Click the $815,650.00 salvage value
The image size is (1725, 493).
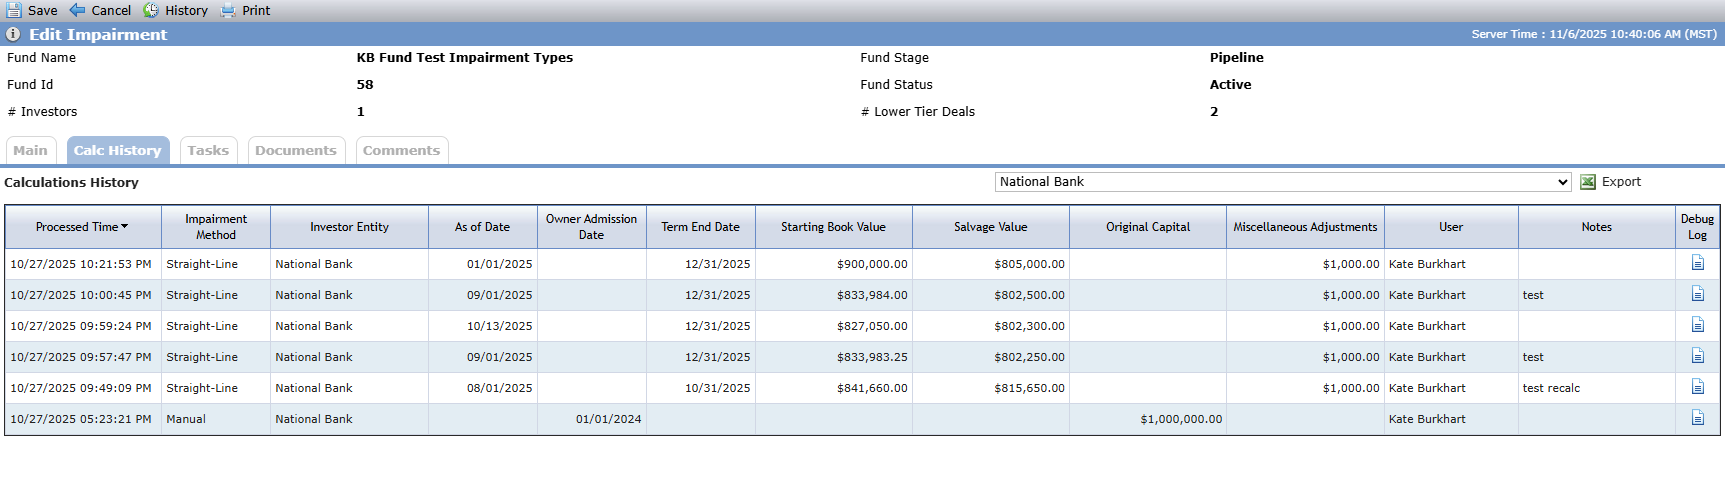click(x=1029, y=388)
